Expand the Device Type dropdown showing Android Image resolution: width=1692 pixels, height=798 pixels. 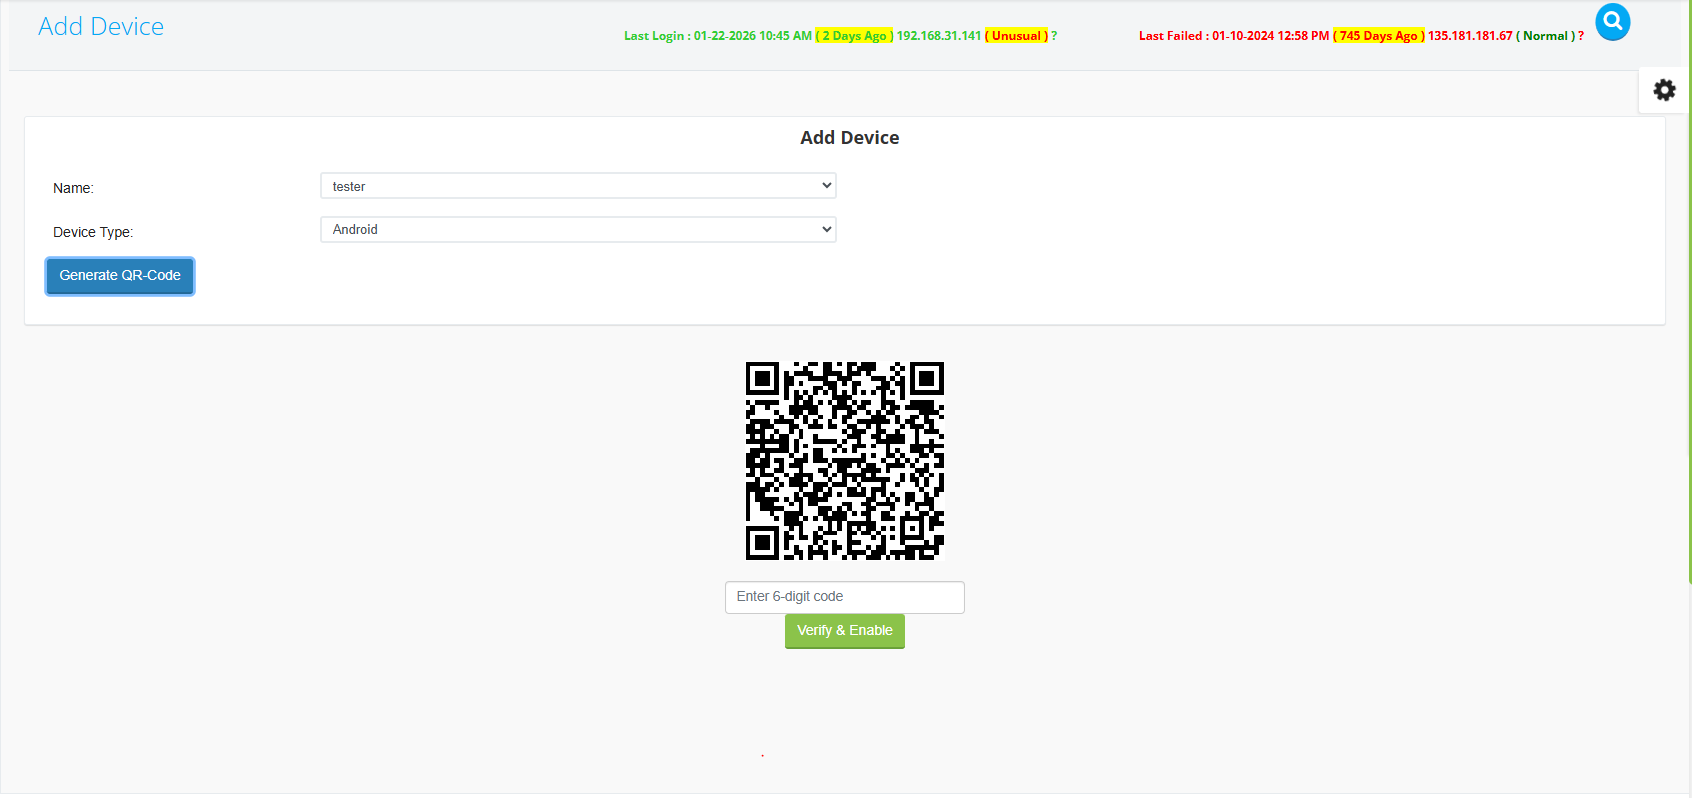578,230
